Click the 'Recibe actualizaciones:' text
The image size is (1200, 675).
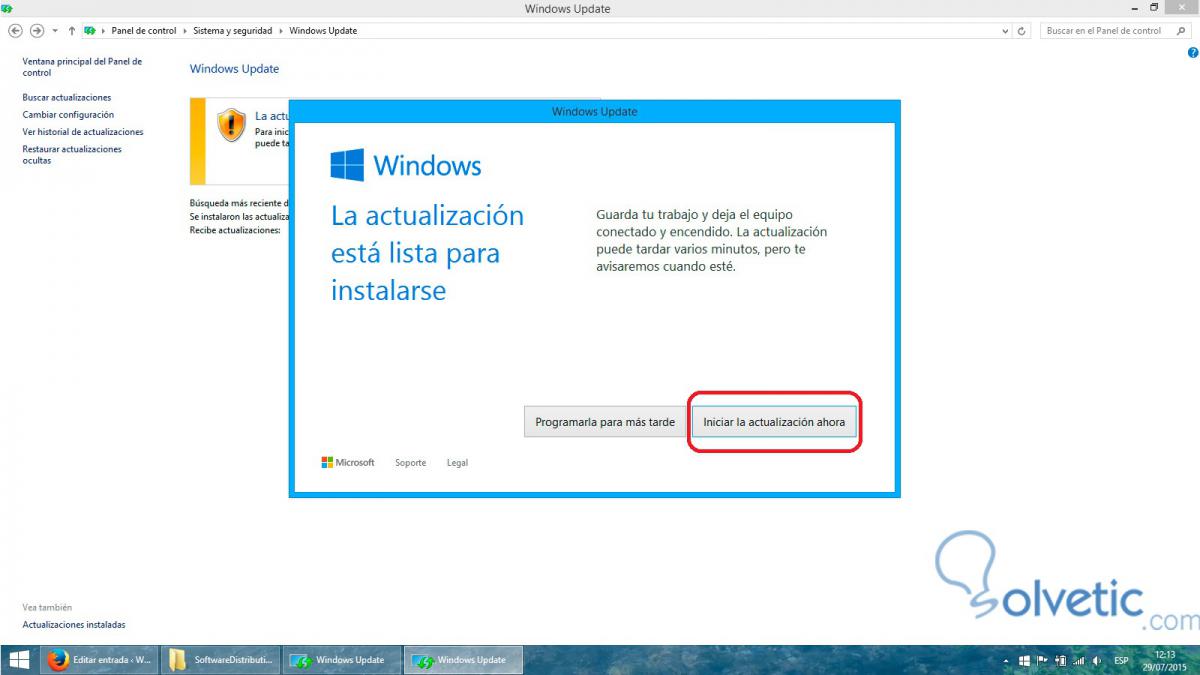coord(235,230)
